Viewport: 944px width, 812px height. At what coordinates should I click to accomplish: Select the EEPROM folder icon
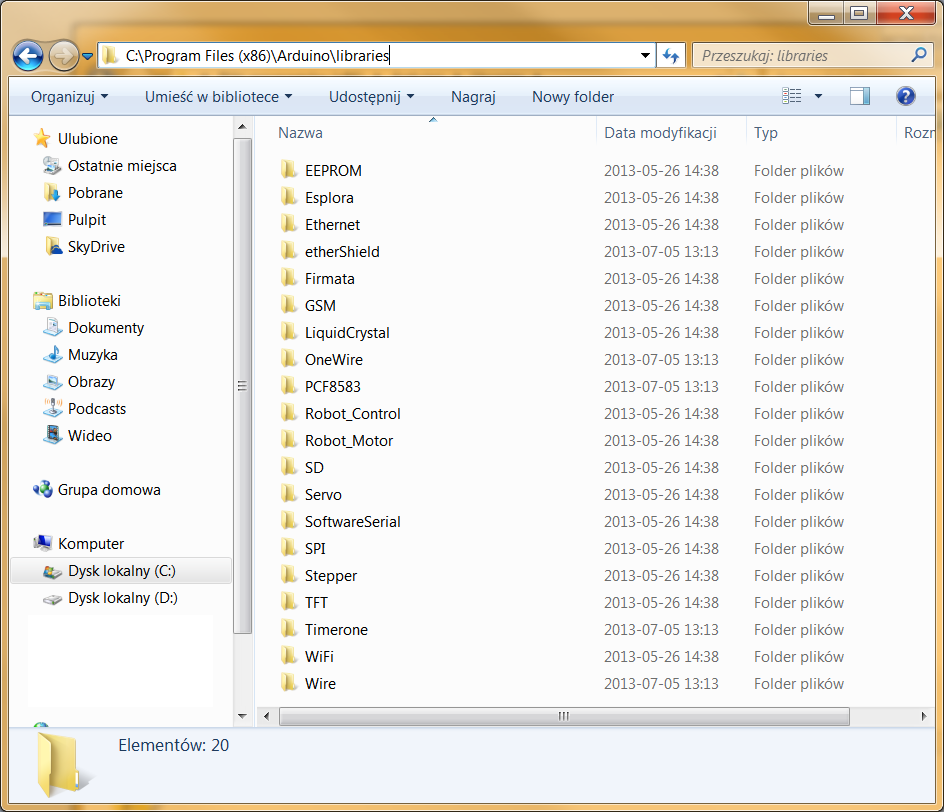[289, 170]
